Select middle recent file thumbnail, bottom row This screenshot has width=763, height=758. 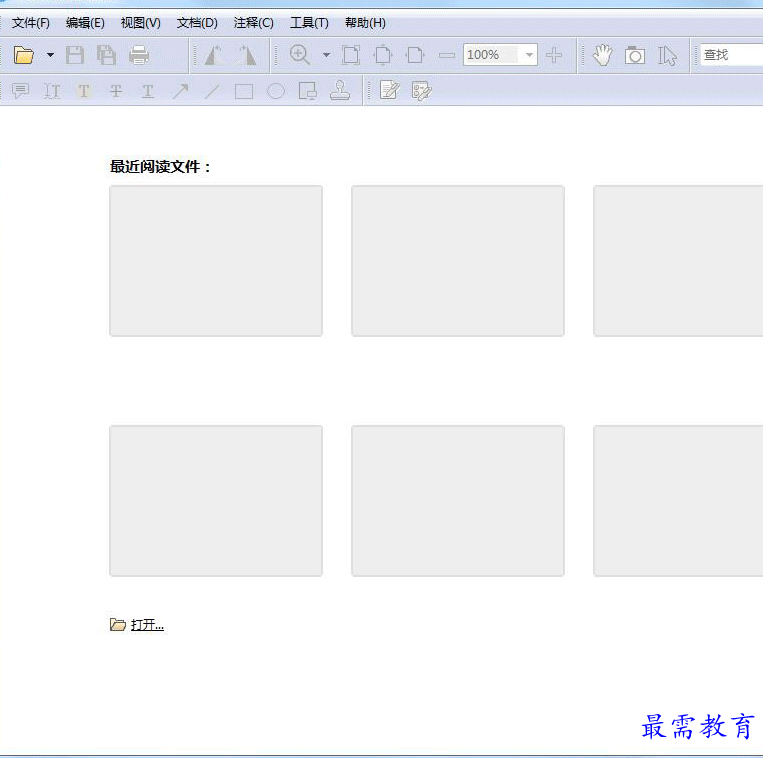458,501
